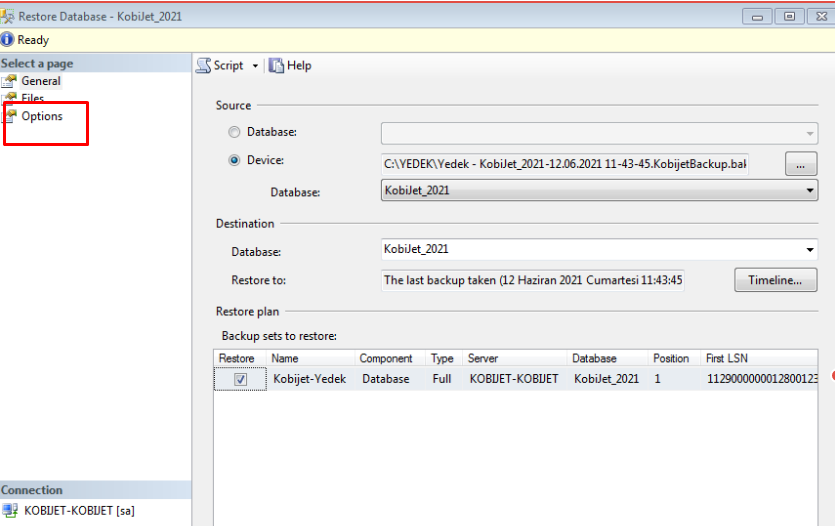Browse for backup device with ellipsis button
The image size is (835, 526).
(x=800, y=164)
